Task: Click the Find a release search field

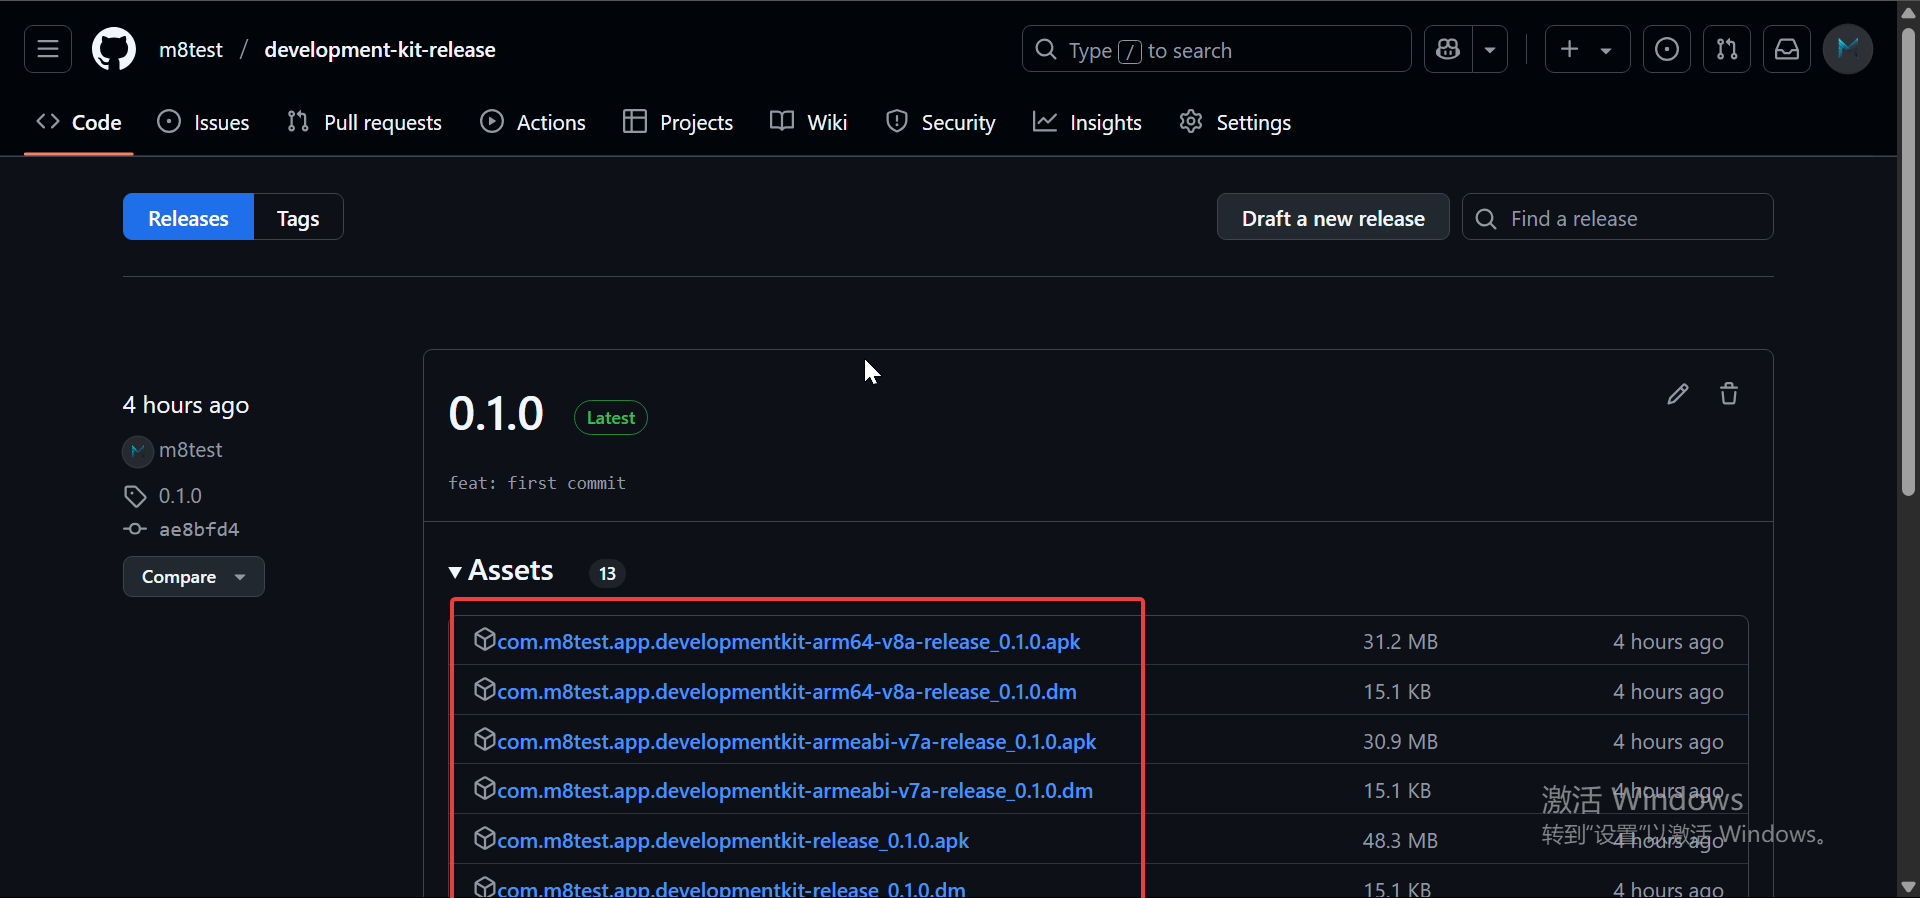Action: point(1630,218)
